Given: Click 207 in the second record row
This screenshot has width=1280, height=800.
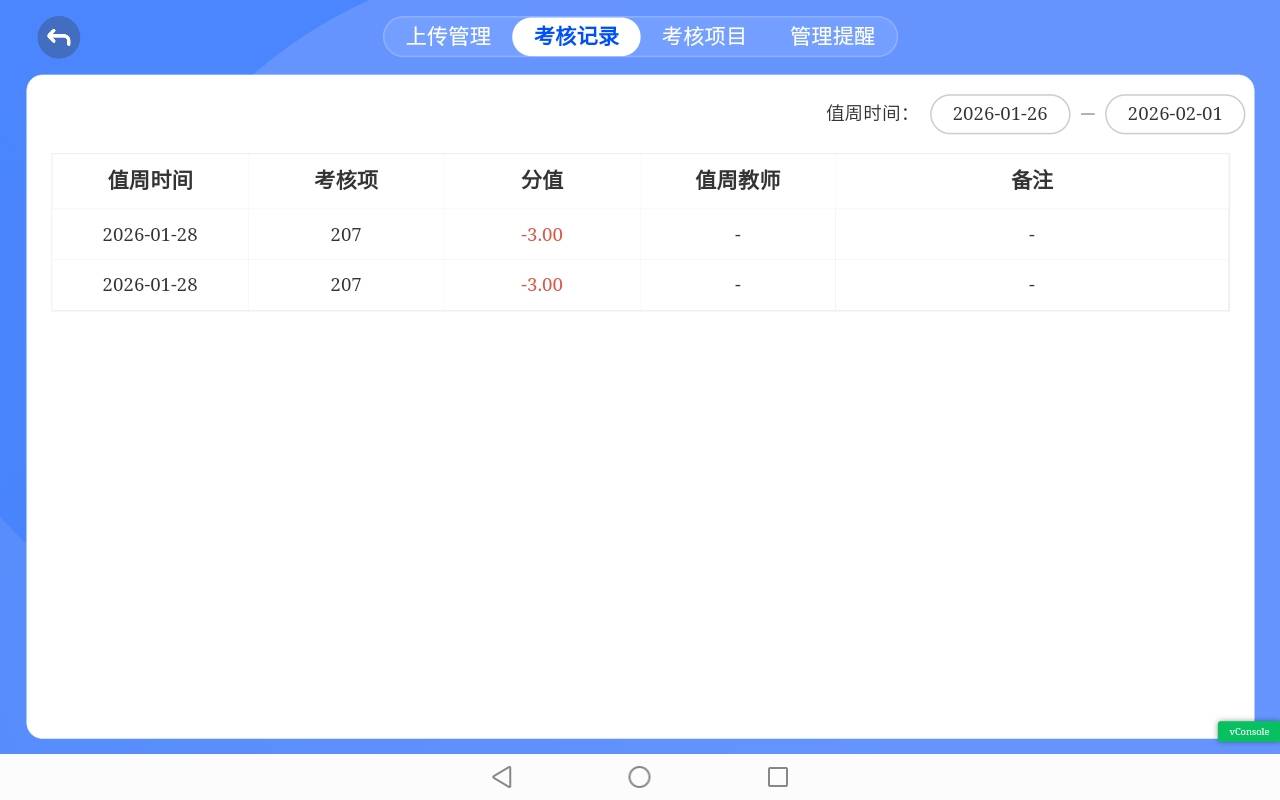Looking at the screenshot, I should [346, 285].
